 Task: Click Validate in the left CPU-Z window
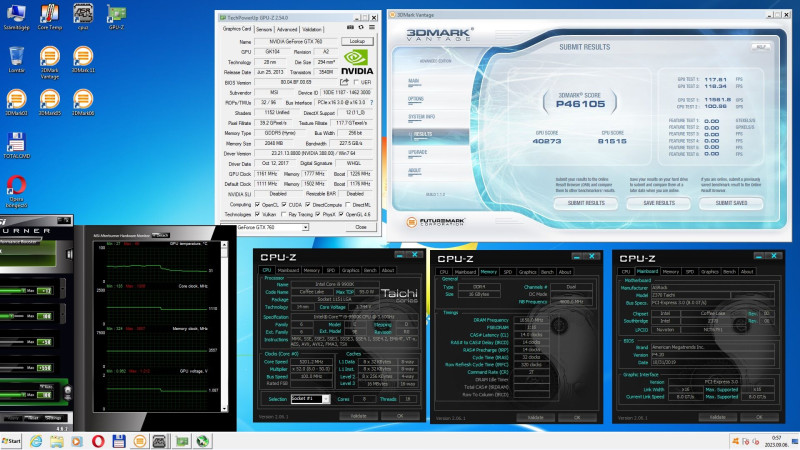358,416
